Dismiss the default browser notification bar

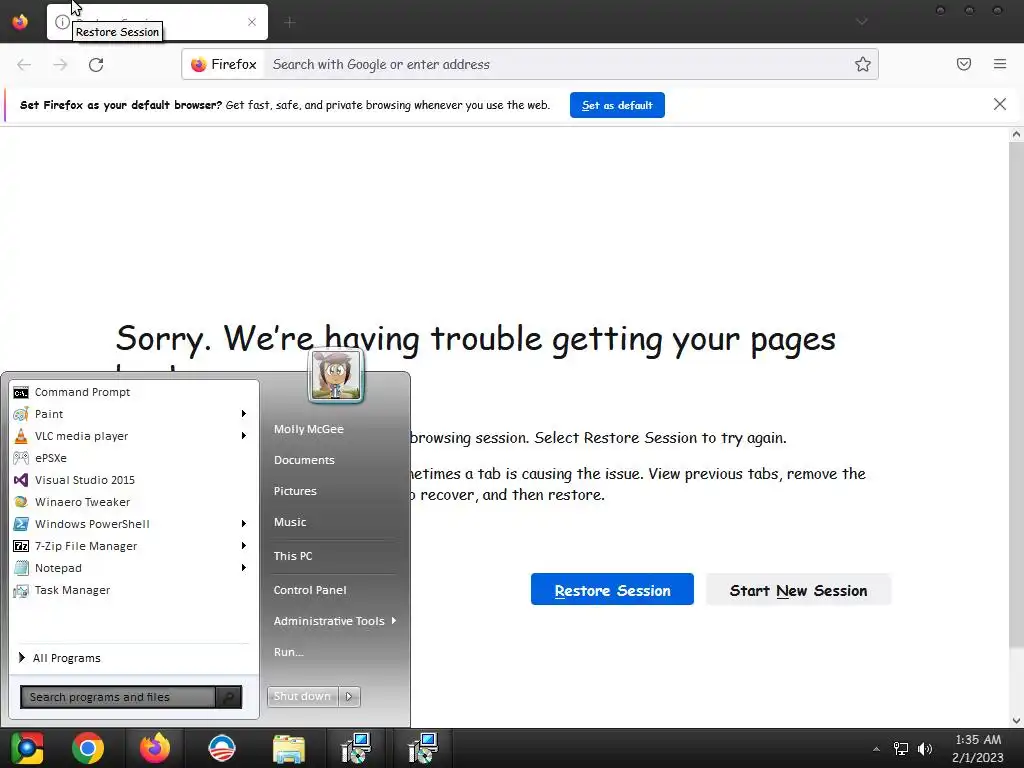click(x=1000, y=104)
